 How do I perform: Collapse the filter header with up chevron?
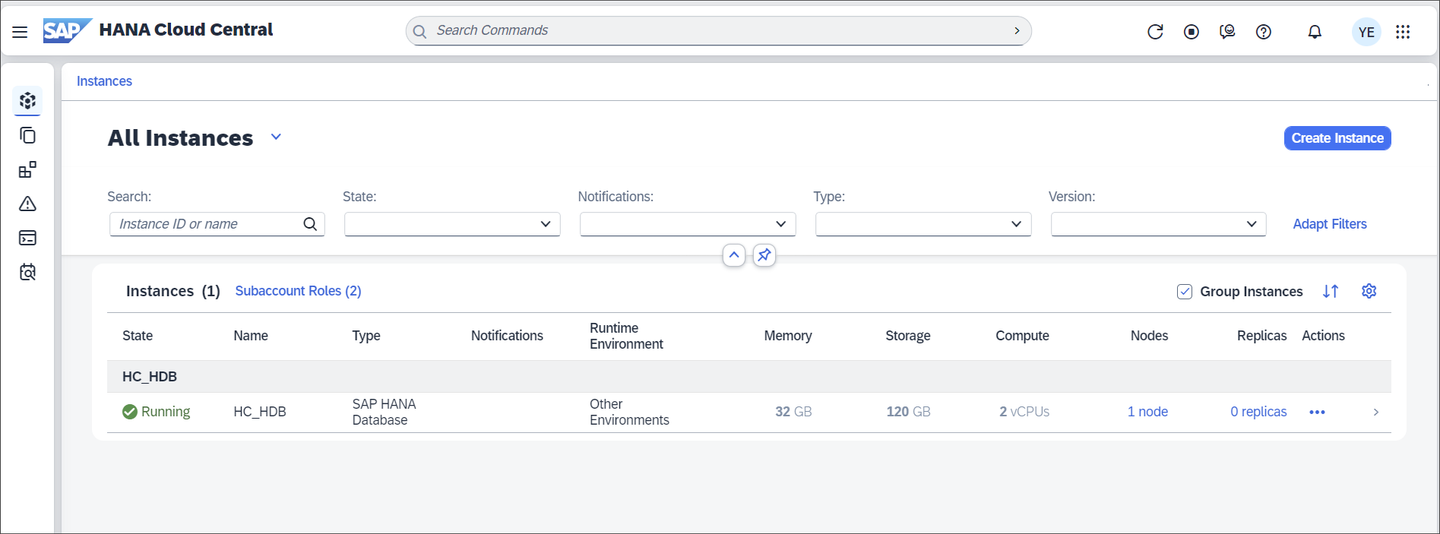tap(734, 255)
